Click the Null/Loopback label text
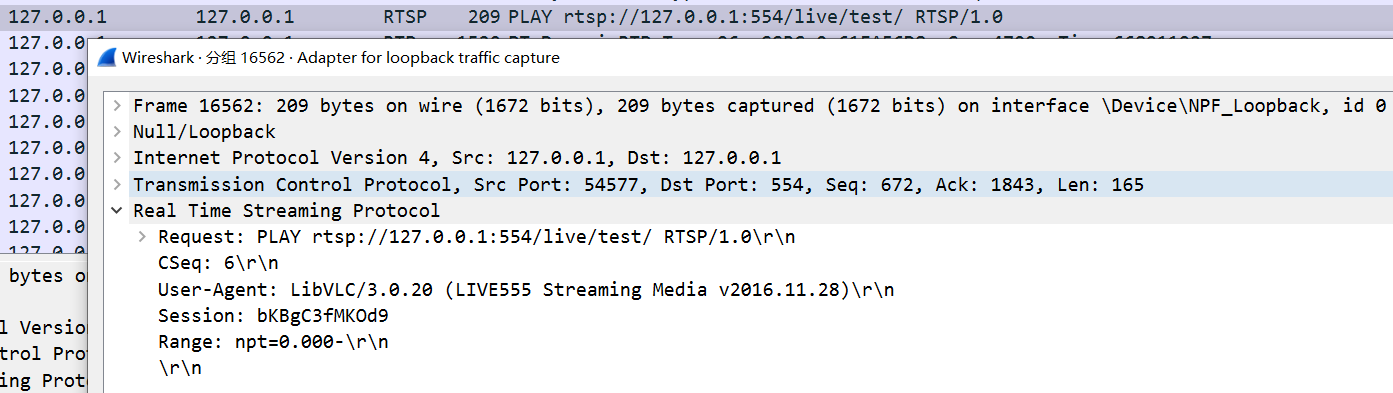 tap(204, 132)
